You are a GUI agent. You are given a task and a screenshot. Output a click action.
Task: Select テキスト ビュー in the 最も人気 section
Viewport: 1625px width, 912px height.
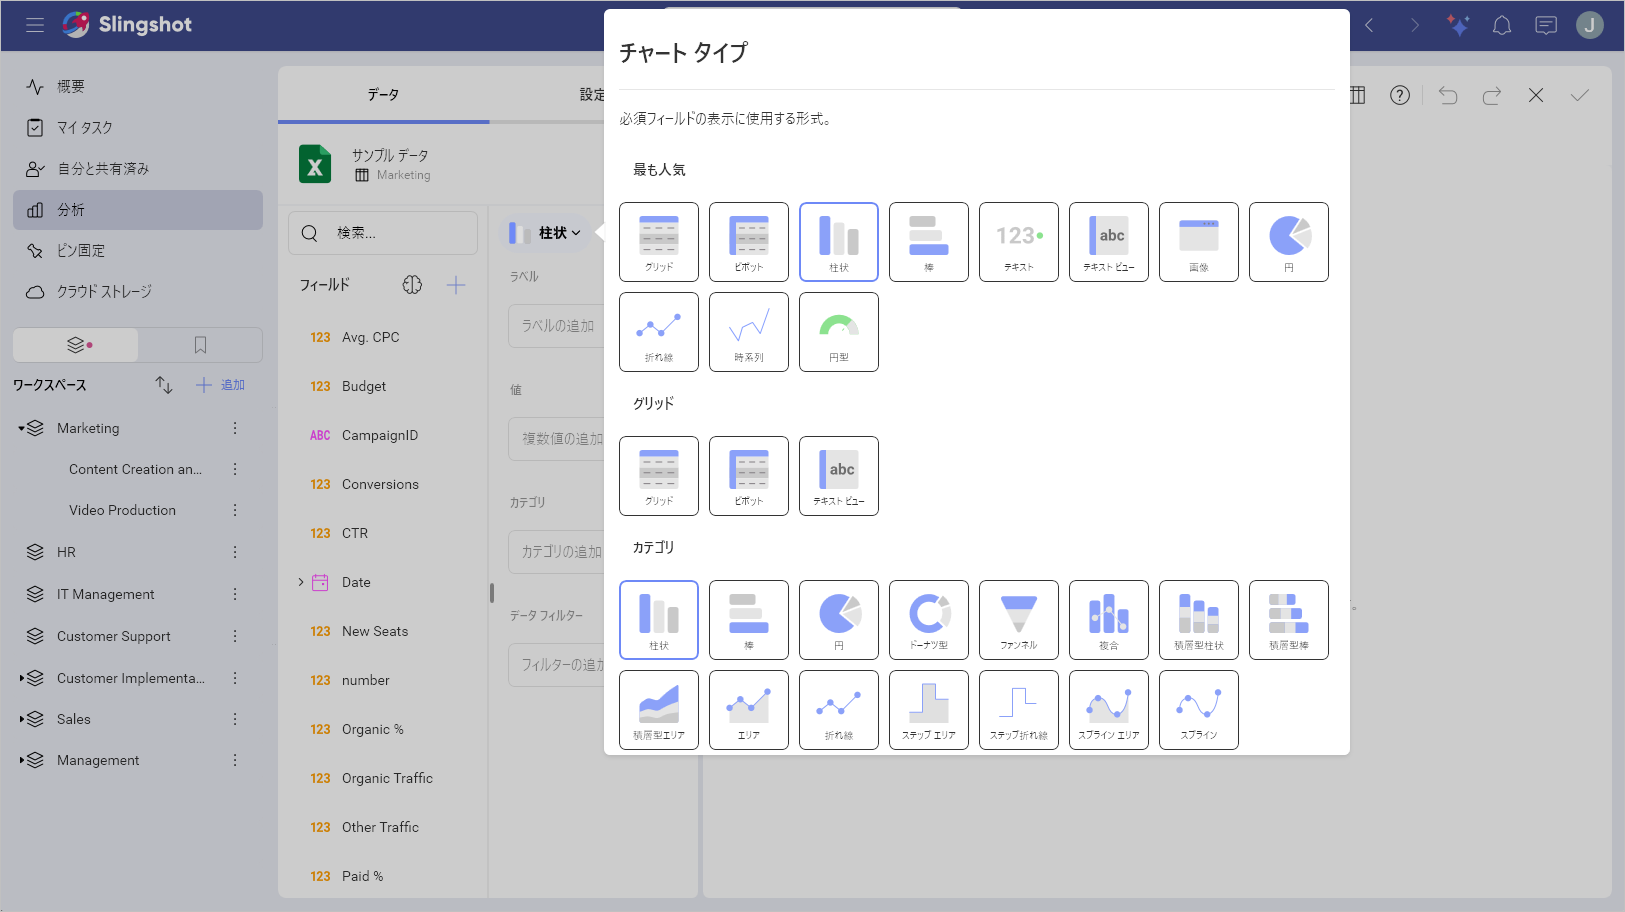[1109, 242]
